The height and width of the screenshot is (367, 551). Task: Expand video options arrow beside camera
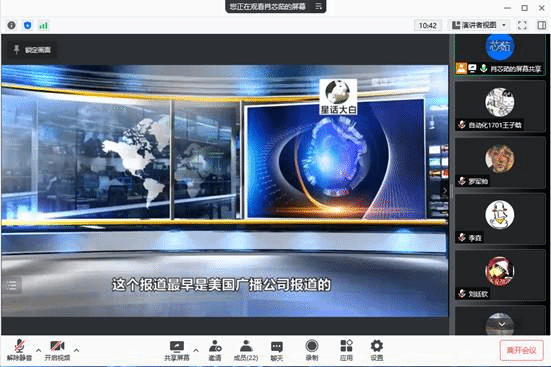76,350
